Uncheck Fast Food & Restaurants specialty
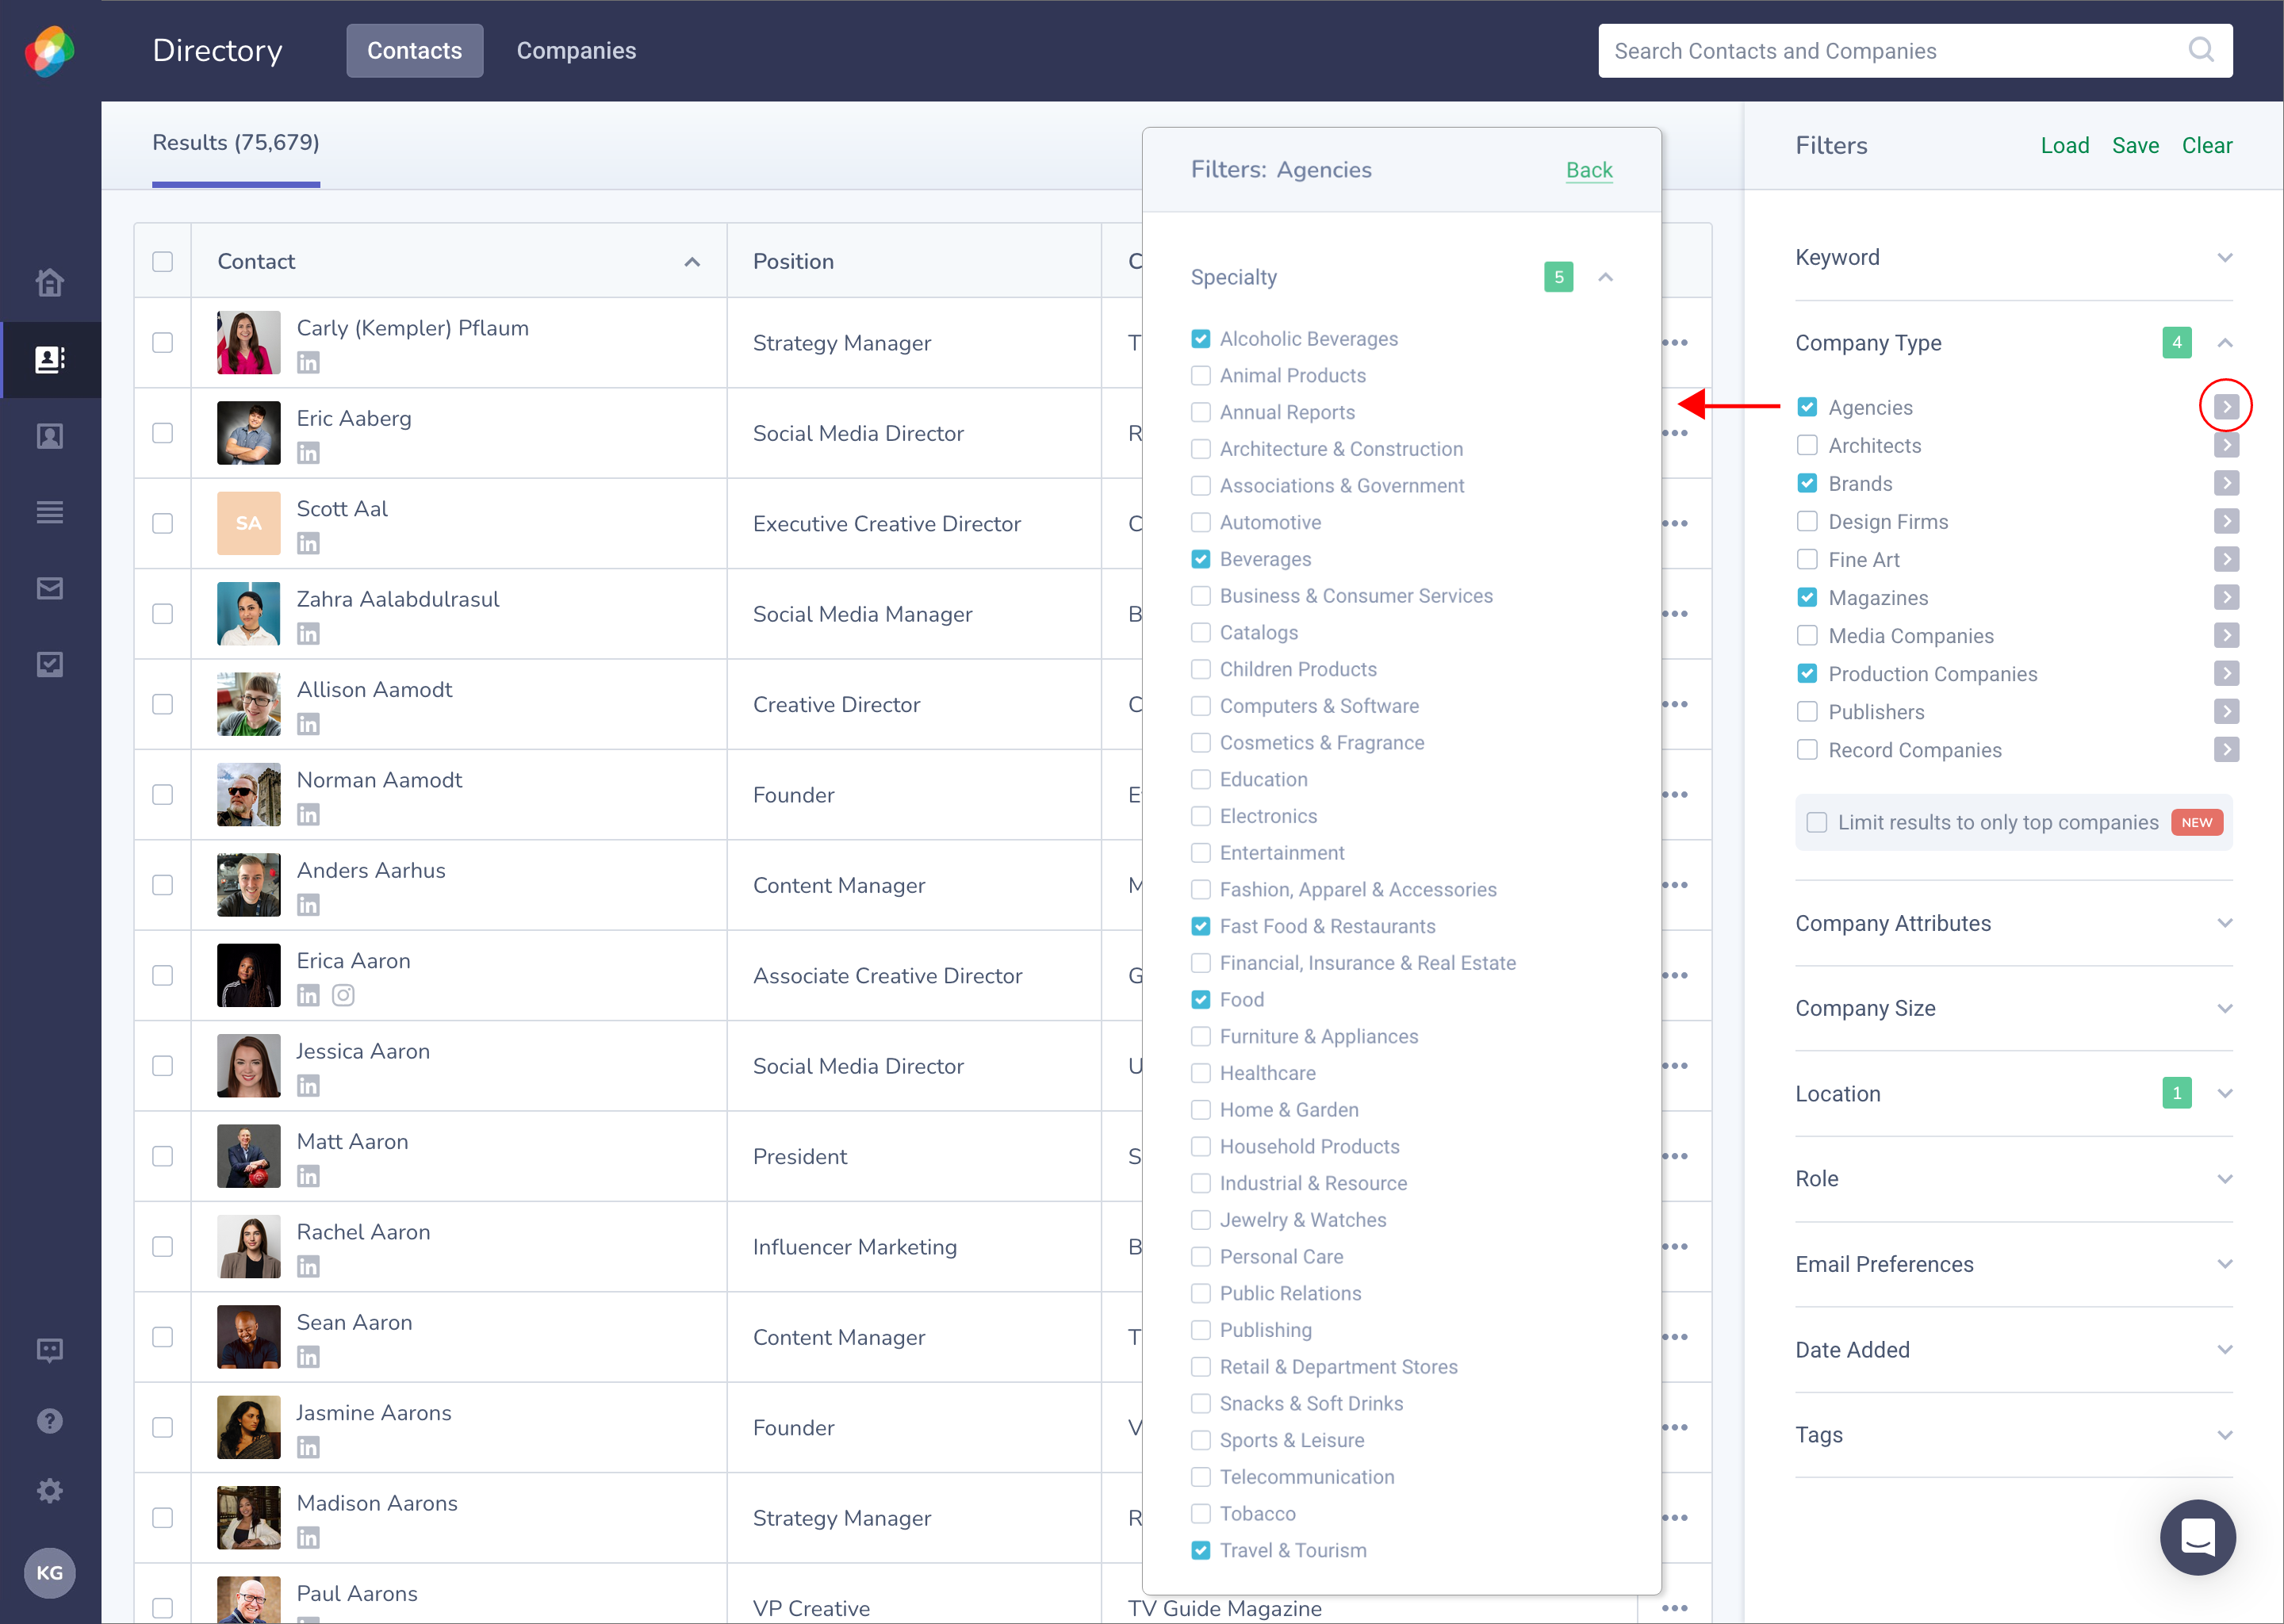 [1201, 926]
